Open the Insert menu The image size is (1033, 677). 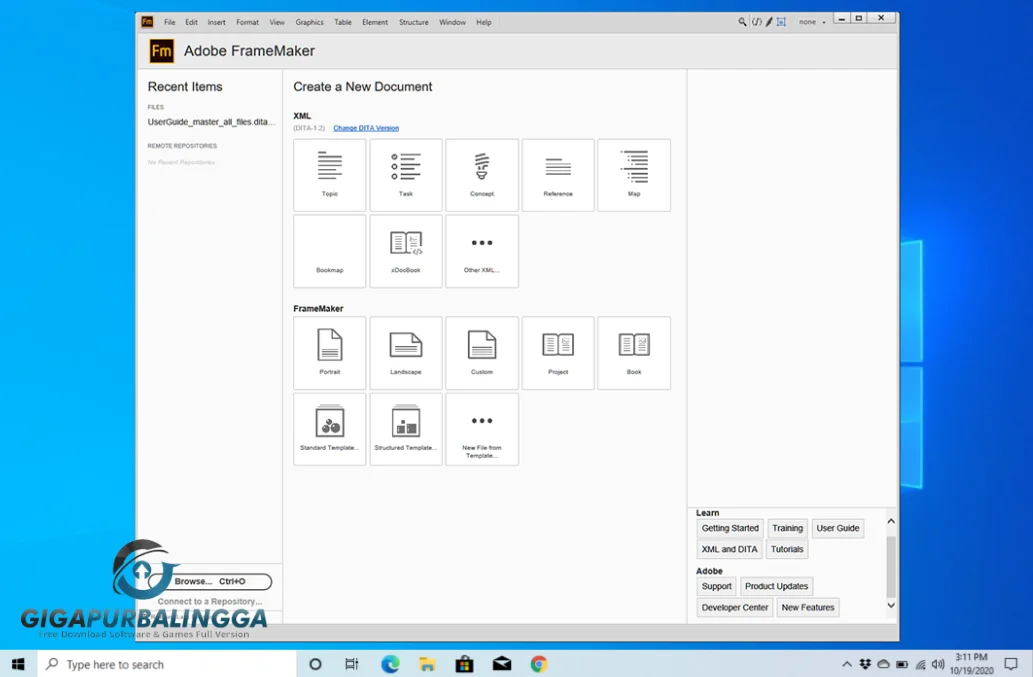tap(216, 22)
